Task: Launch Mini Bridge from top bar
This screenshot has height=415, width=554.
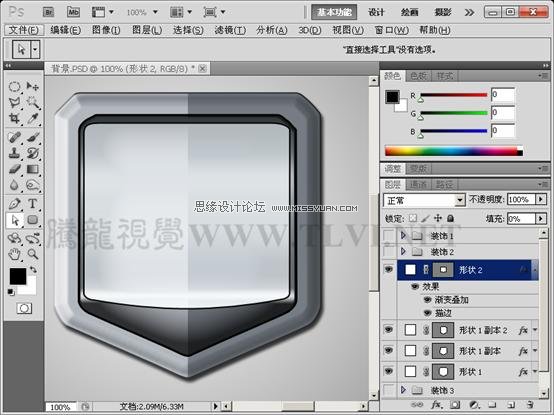Action: [73, 12]
